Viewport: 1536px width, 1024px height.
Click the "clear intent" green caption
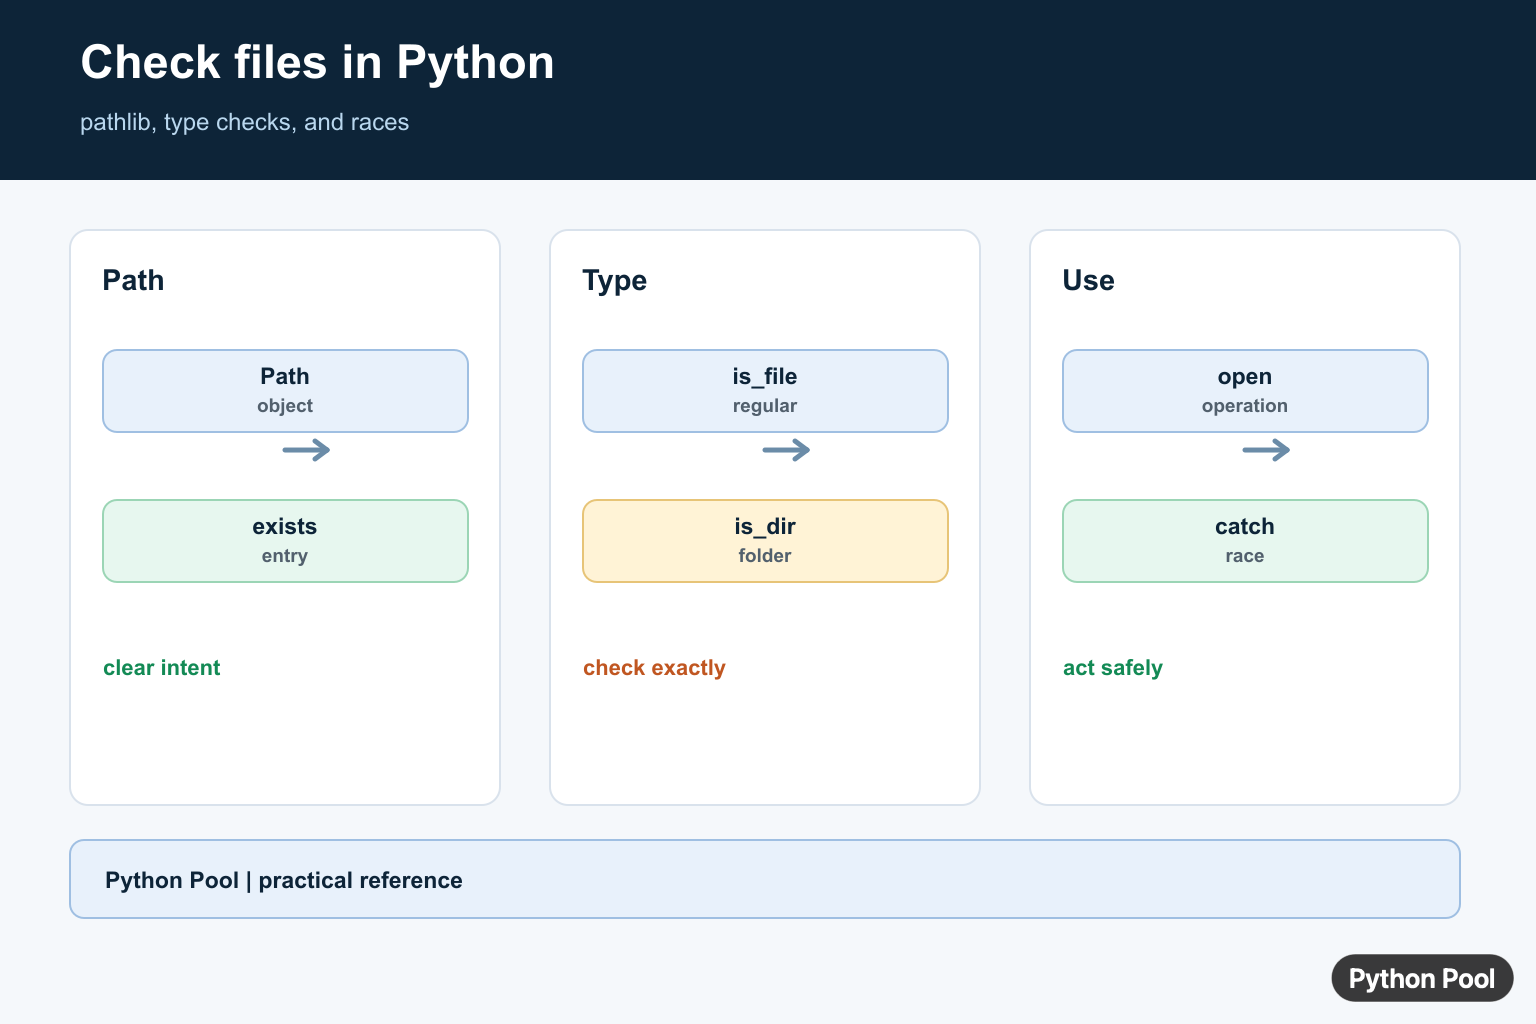click(161, 668)
